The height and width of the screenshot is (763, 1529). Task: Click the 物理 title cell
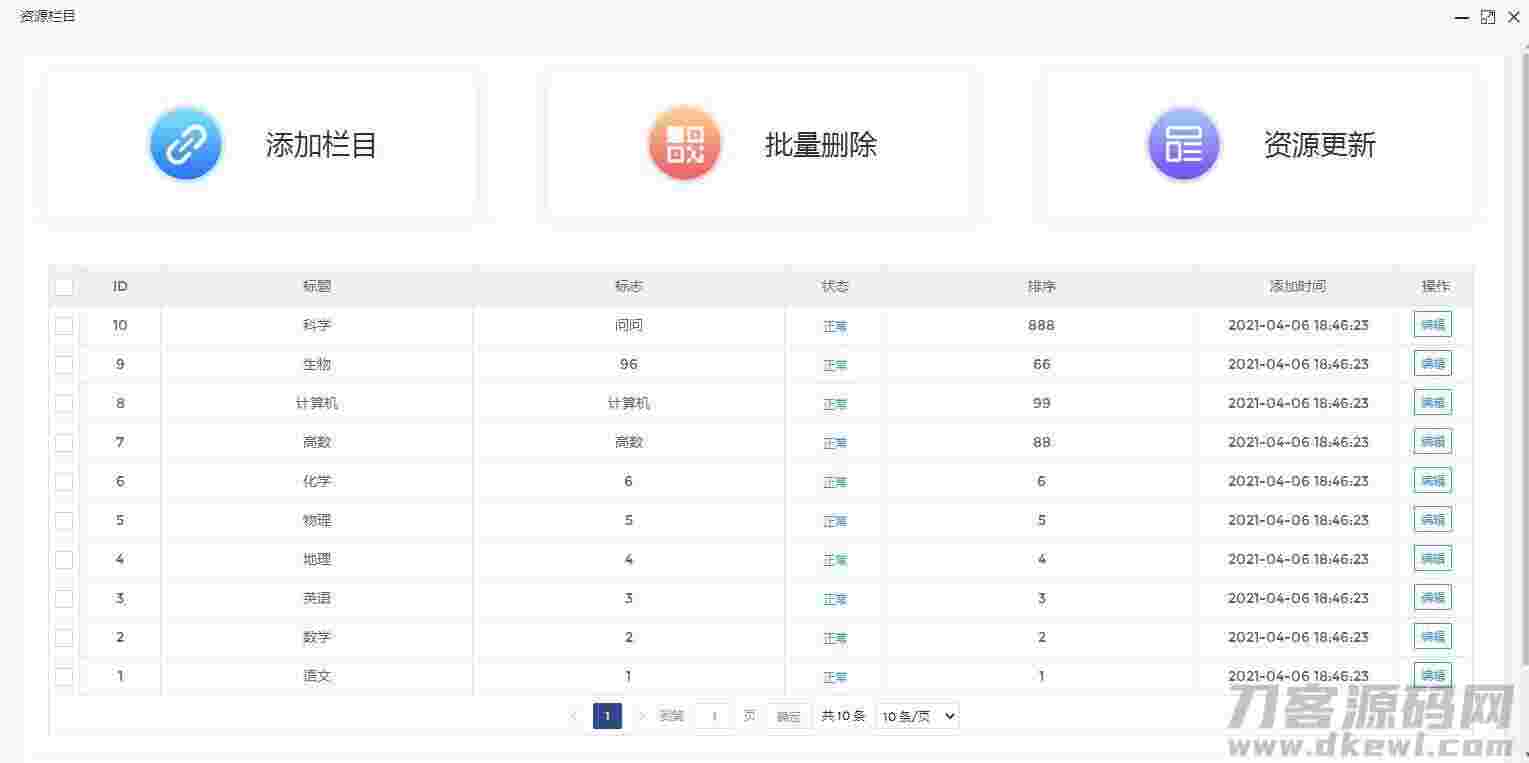(x=317, y=520)
